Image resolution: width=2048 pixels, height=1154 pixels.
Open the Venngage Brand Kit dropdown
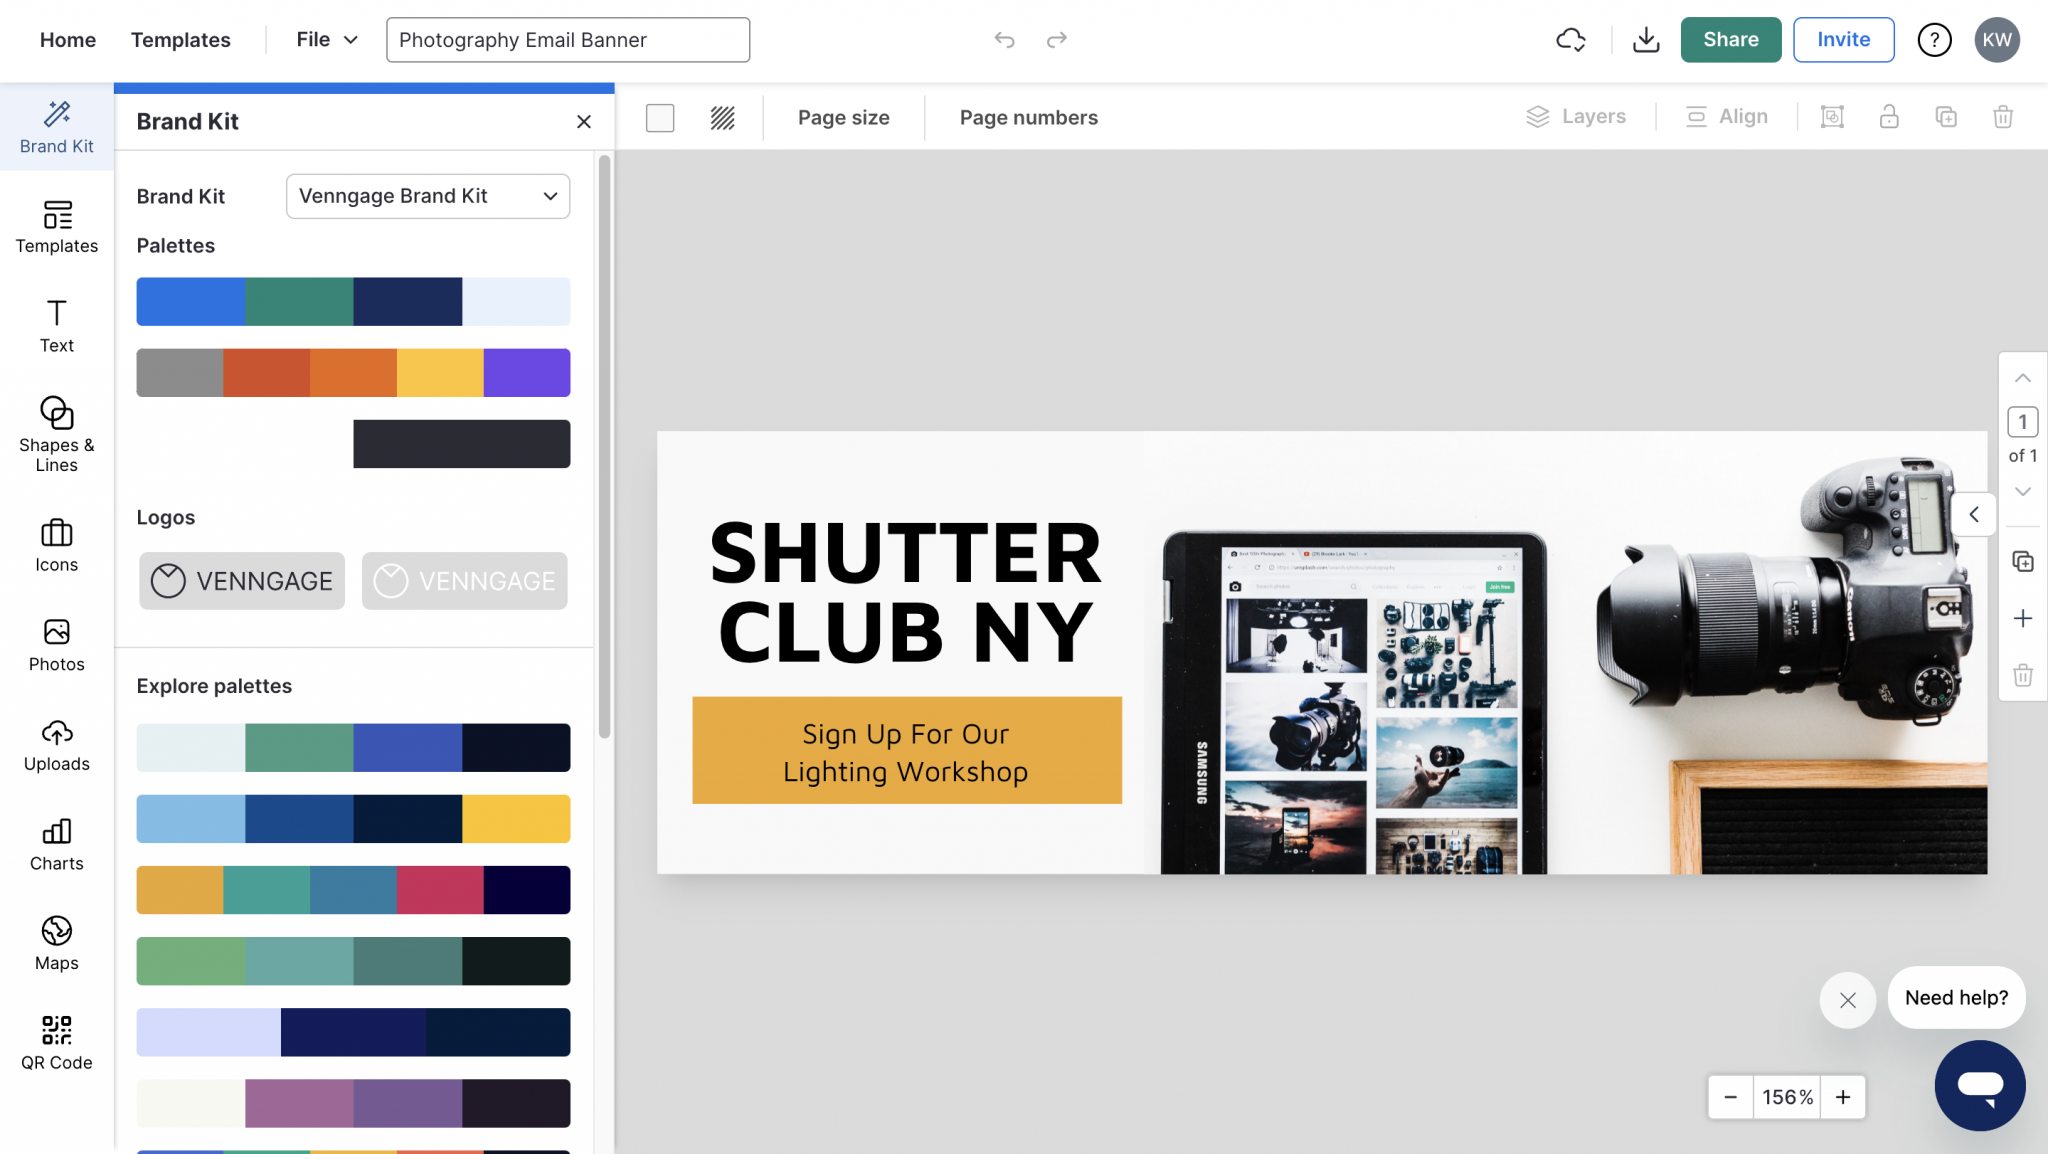(427, 196)
